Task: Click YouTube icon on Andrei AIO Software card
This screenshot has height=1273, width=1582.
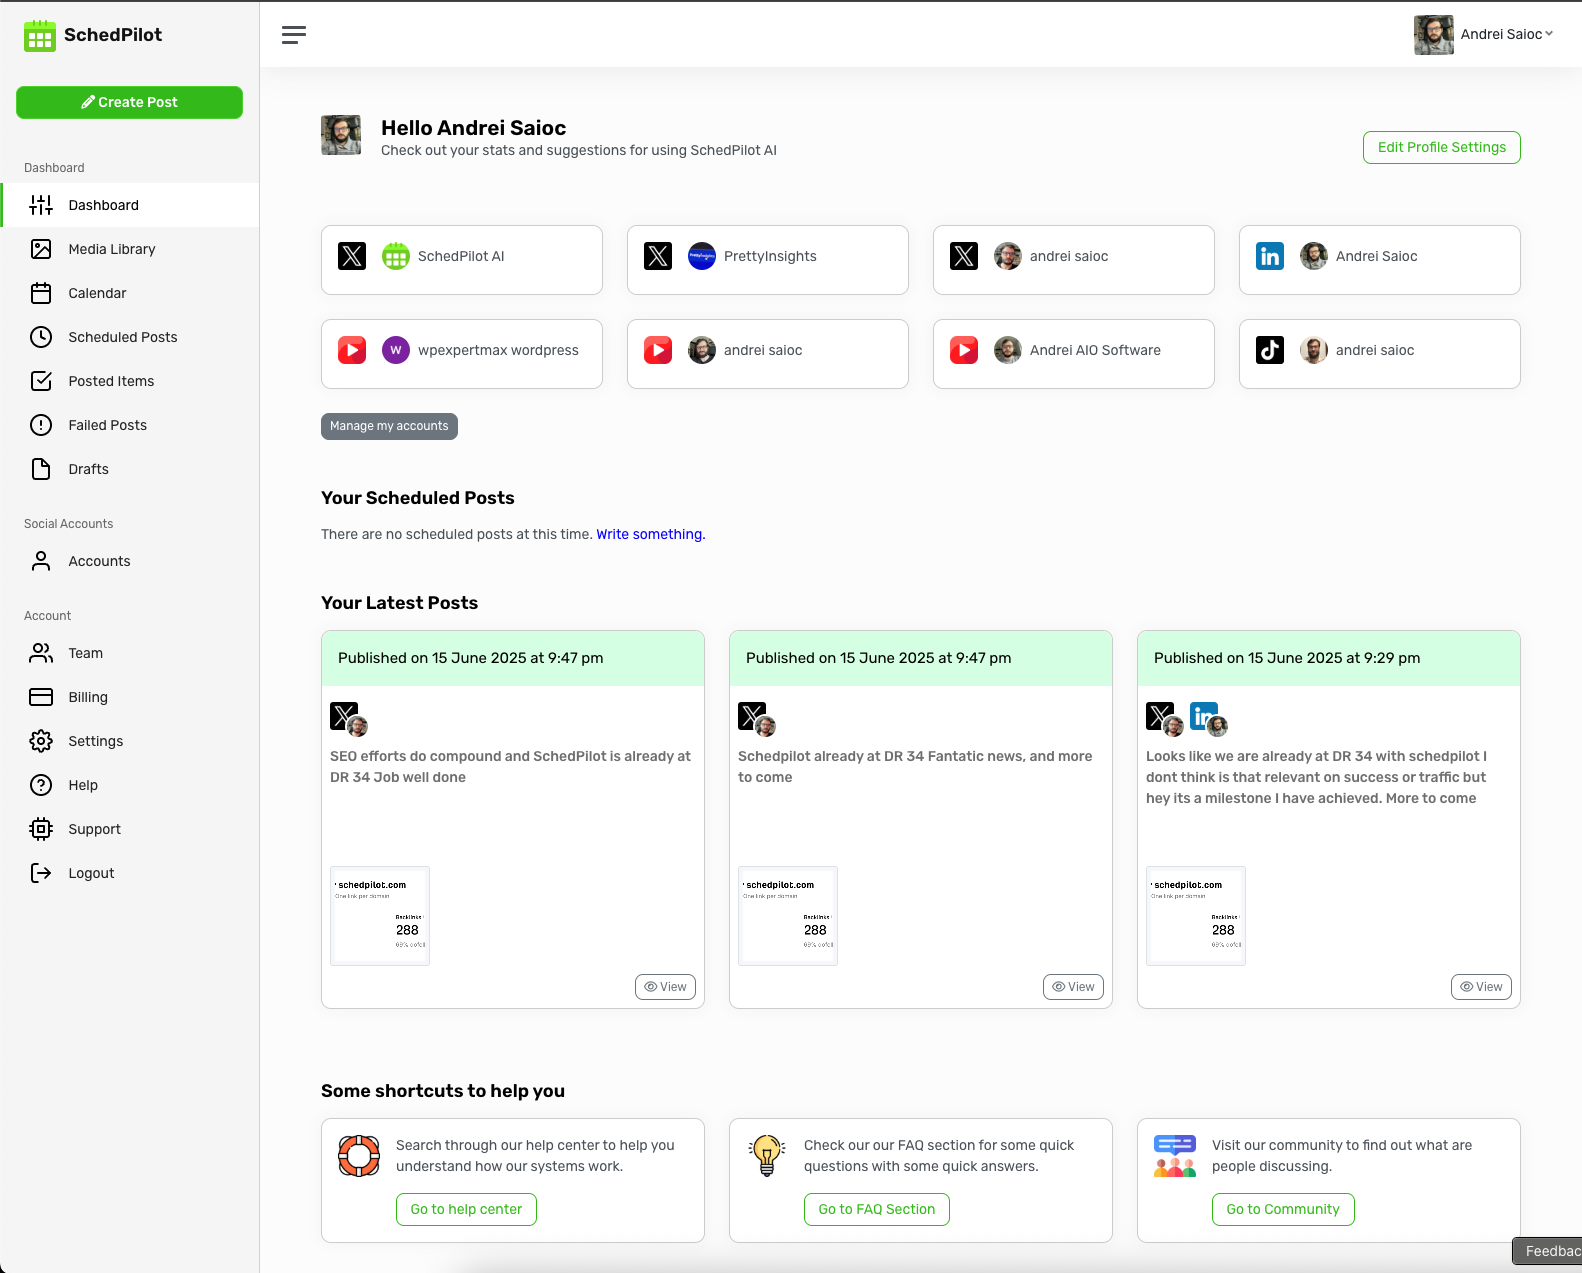Action: tap(964, 350)
